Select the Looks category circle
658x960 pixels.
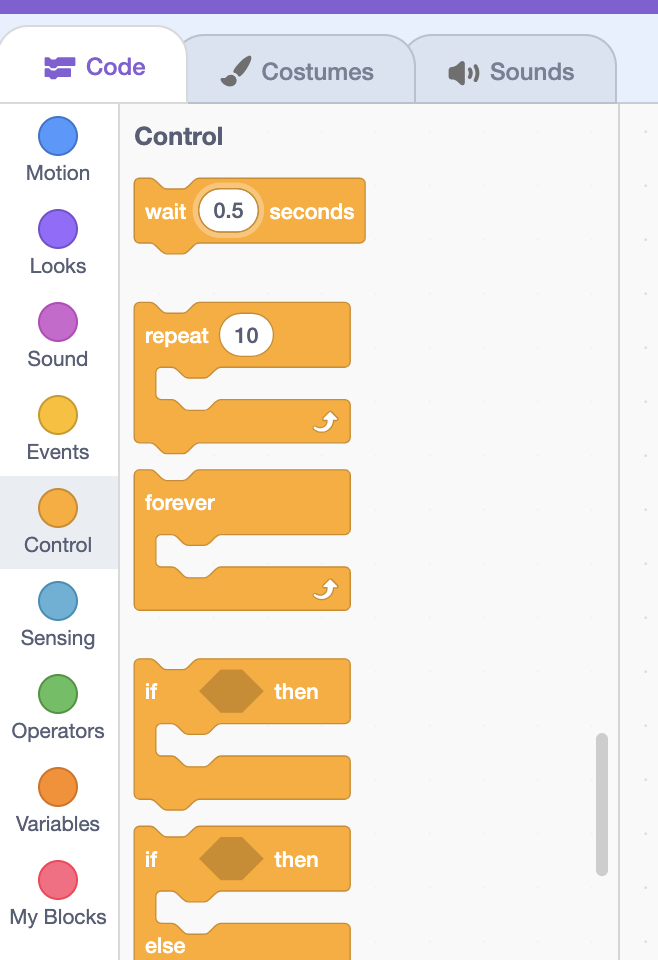tap(58, 229)
